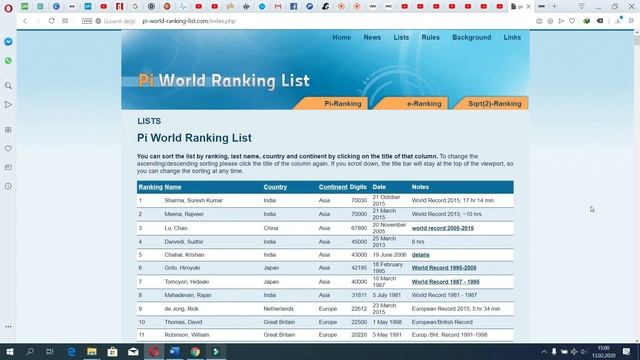Open sidebar three-dots setup menu
The image size is (640, 360).
pos(8,327)
